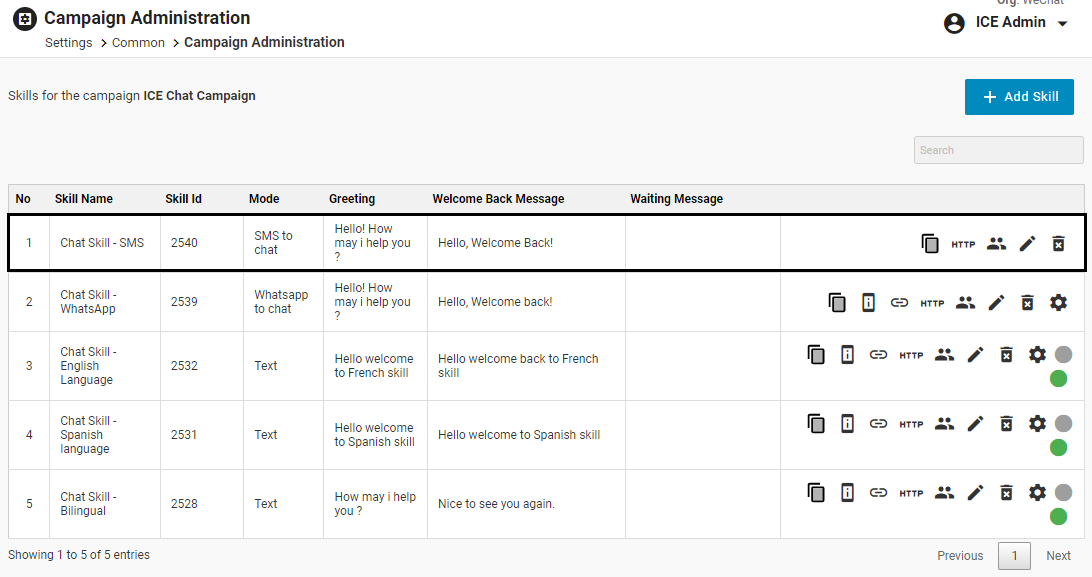Viewport: 1092px width, 577px height.
Task: Delete the Chat Skill - Bilingual skill
Action: coord(1007,492)
